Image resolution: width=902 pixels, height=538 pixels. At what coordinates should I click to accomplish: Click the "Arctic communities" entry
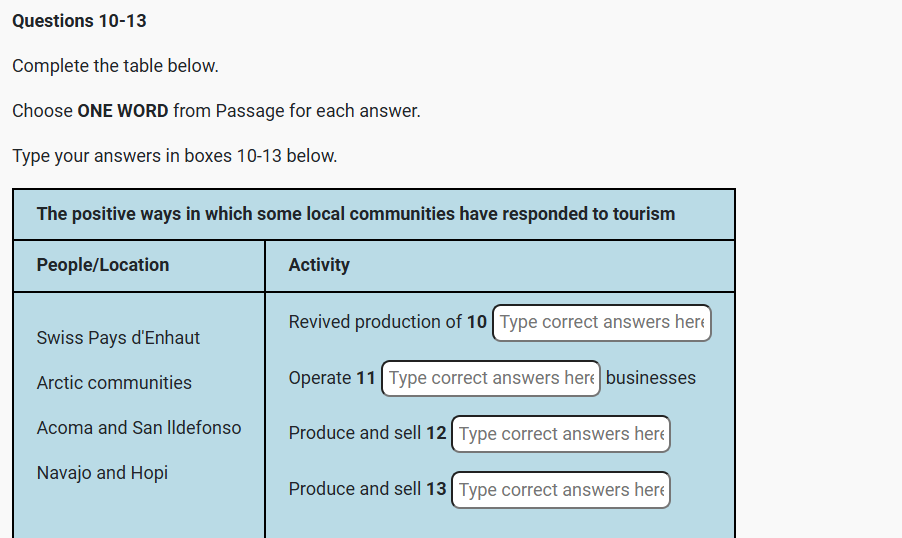tap(114, 383)
